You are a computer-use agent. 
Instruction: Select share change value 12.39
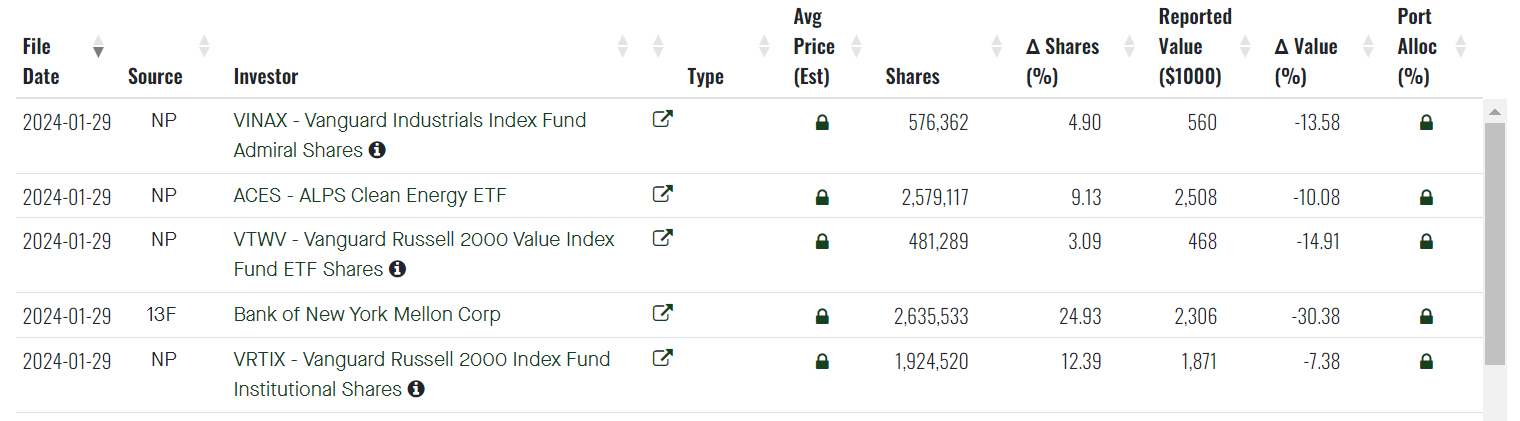point(1081,361)
